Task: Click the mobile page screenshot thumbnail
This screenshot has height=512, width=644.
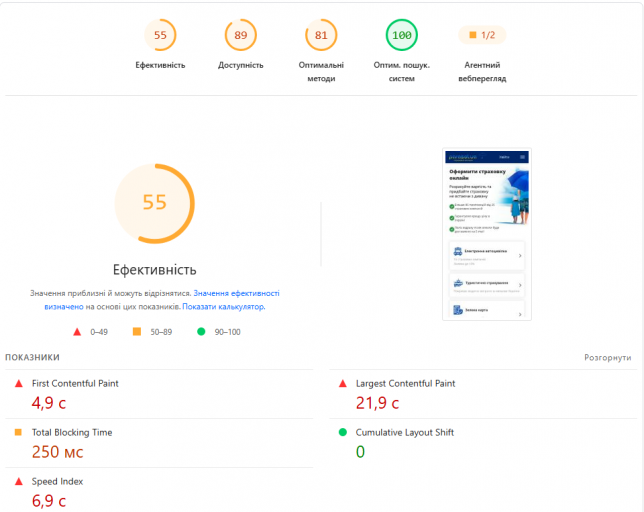Action: coord(487,234)
